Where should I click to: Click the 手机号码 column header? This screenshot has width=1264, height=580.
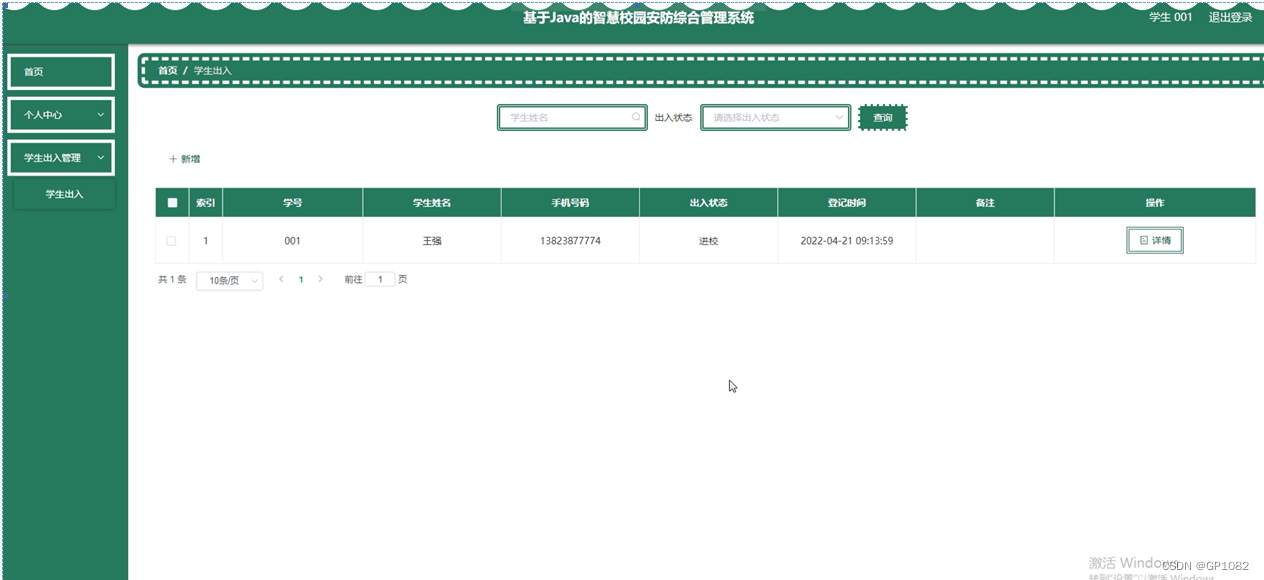pos(570,203)
